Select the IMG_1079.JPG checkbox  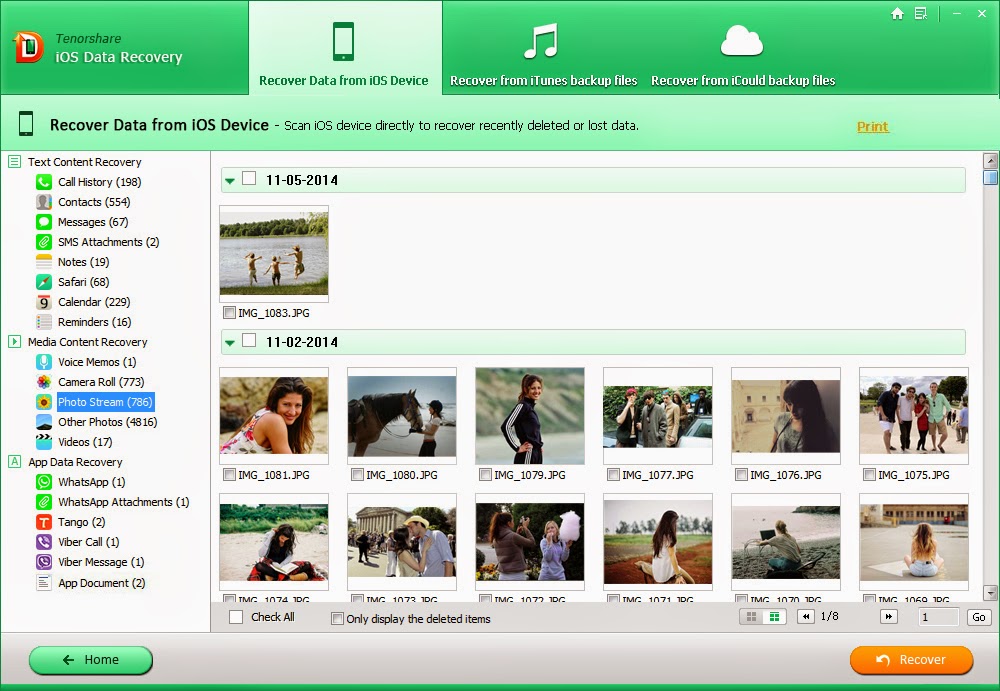point(486,475)
